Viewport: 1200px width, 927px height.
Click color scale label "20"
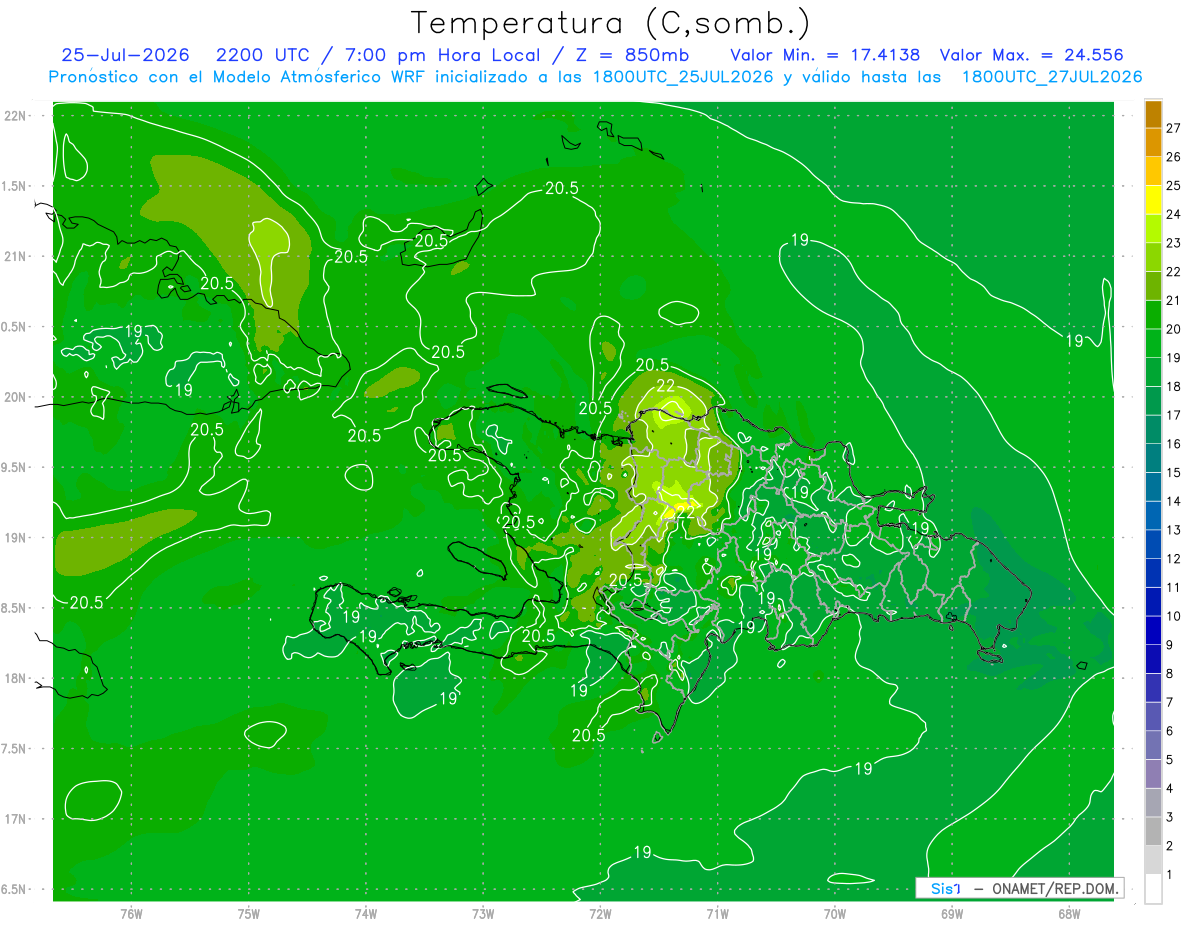1173,329
